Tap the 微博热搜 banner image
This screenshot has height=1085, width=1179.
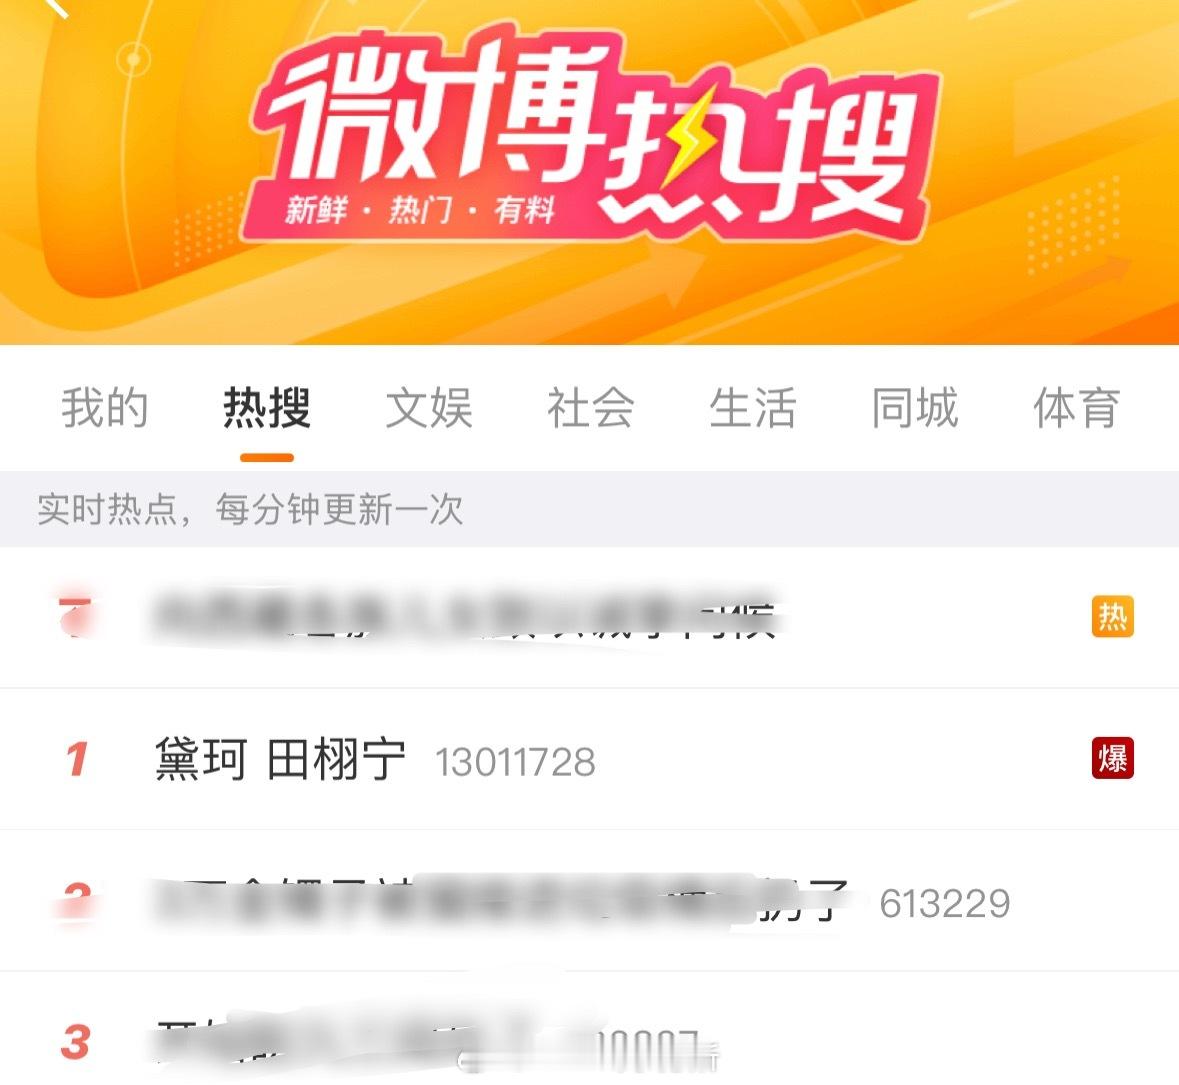point(590,172)
